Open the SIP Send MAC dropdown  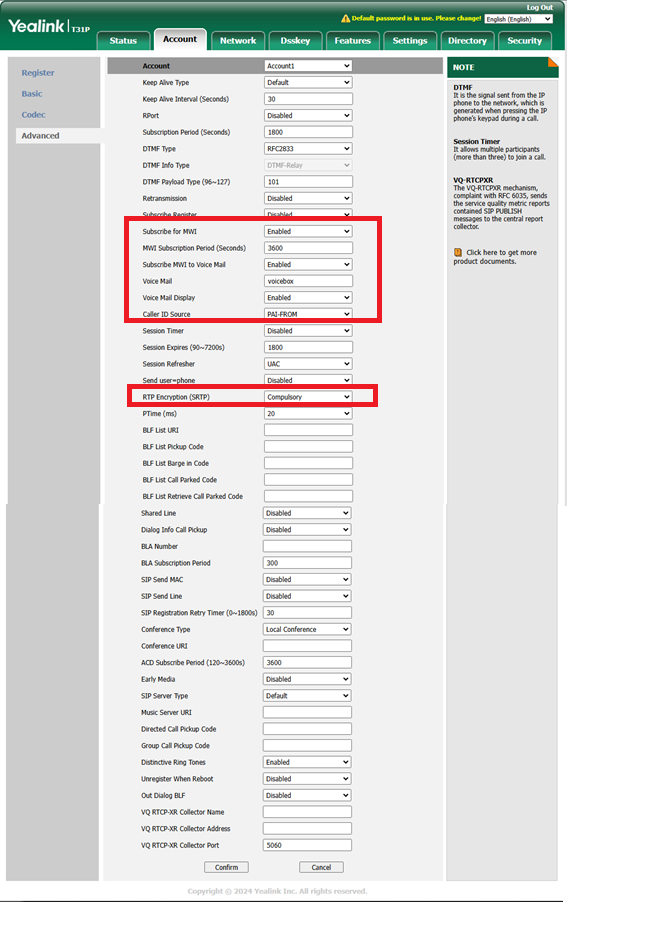(307, 580)
